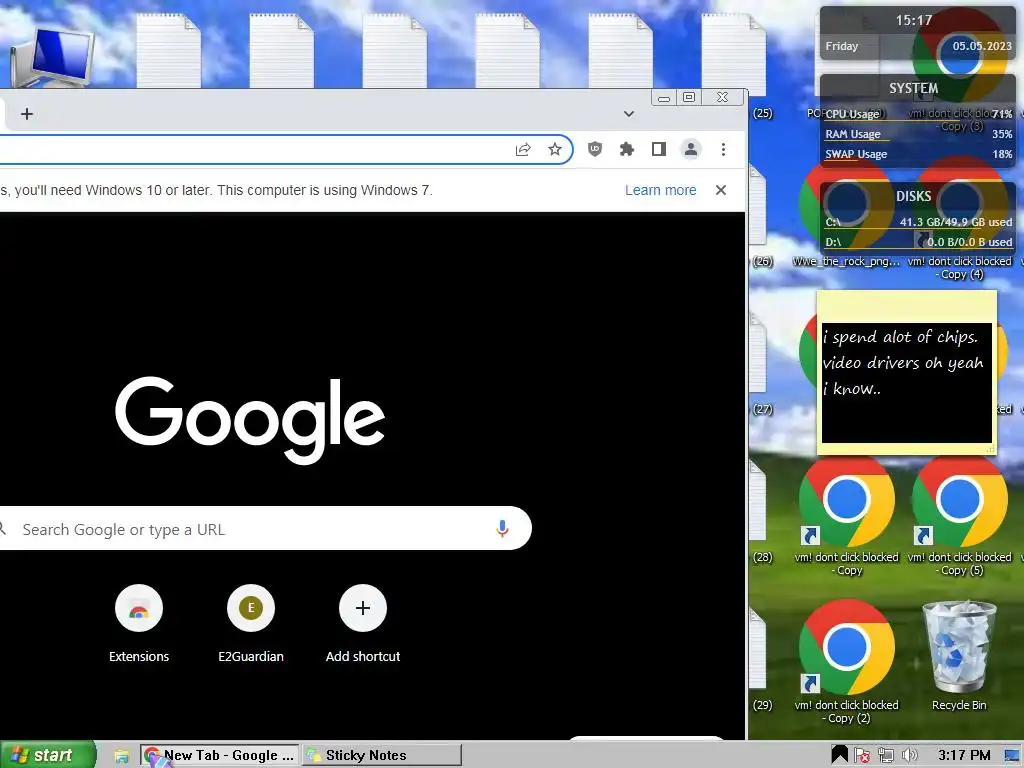The width and height of the screenshot is (1024, 768).
Task: Open the Extensions shortcut tile
Action: click(x=138, y=624)
